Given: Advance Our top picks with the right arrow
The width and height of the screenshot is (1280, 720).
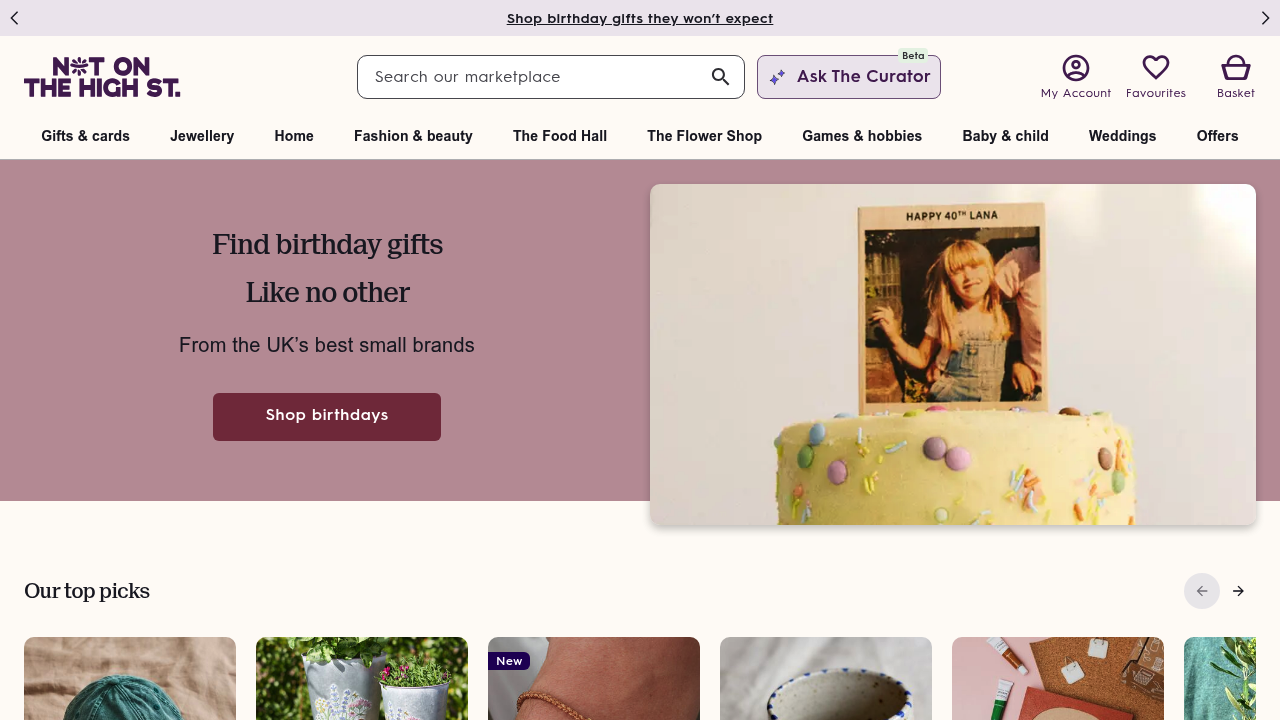Looking at the screenshot, I should tap(1238, 591).
